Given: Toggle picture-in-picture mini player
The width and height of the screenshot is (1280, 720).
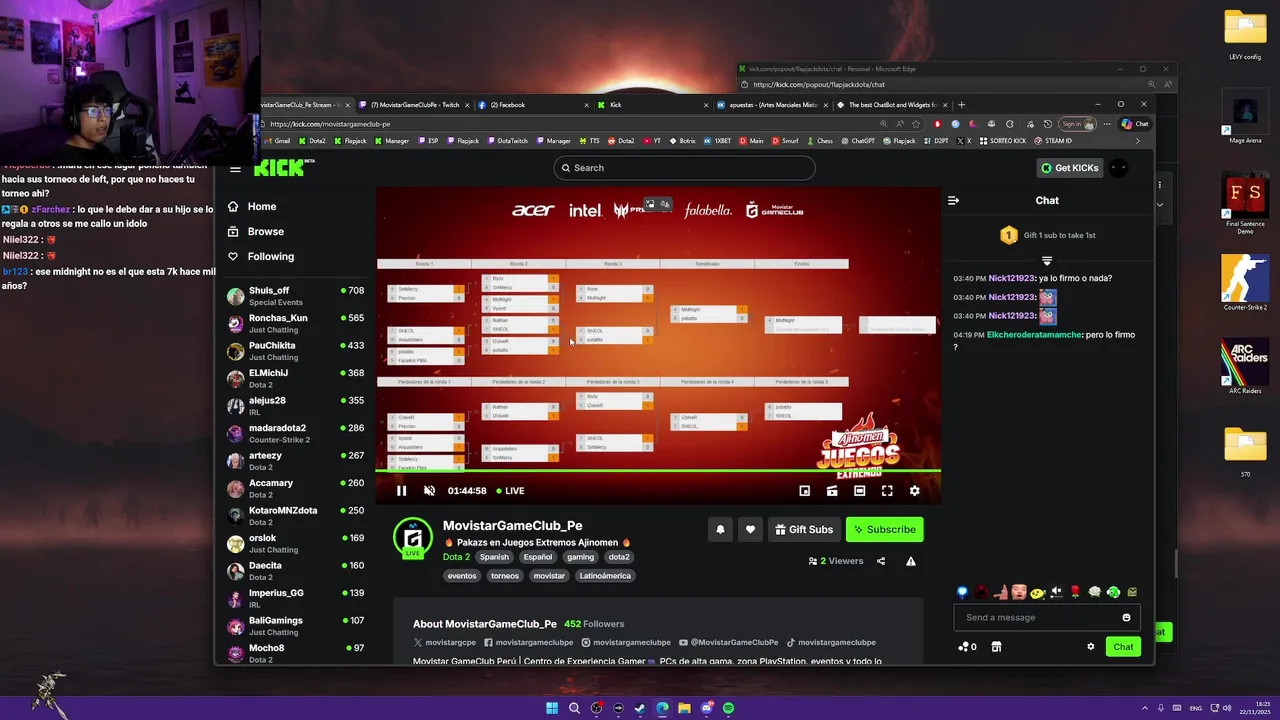Looking at the screenshot, I should (804, 491).
